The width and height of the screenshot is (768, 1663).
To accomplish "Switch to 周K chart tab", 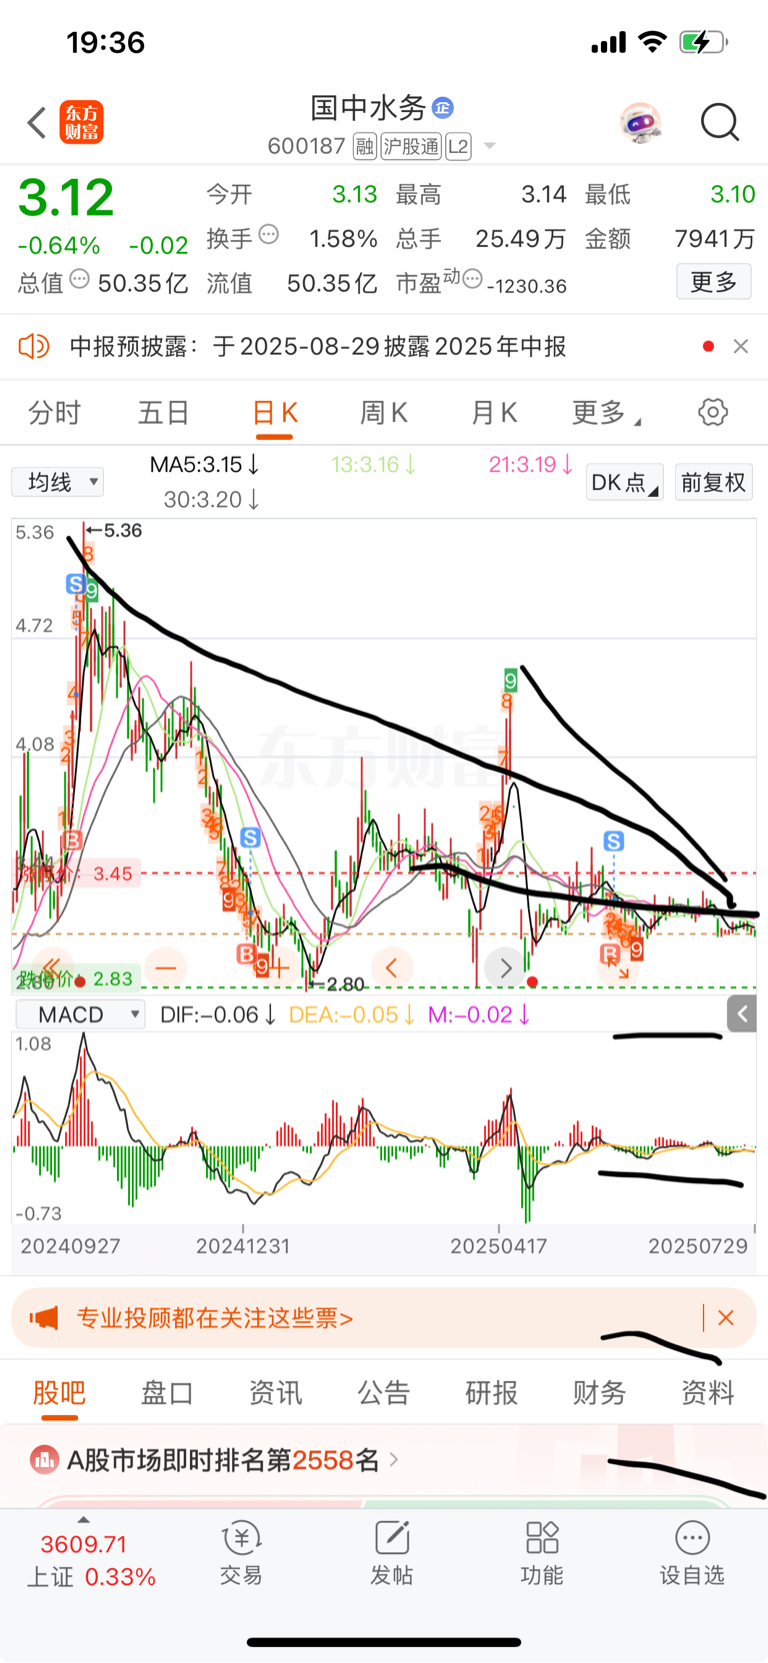I will [384, 413].
